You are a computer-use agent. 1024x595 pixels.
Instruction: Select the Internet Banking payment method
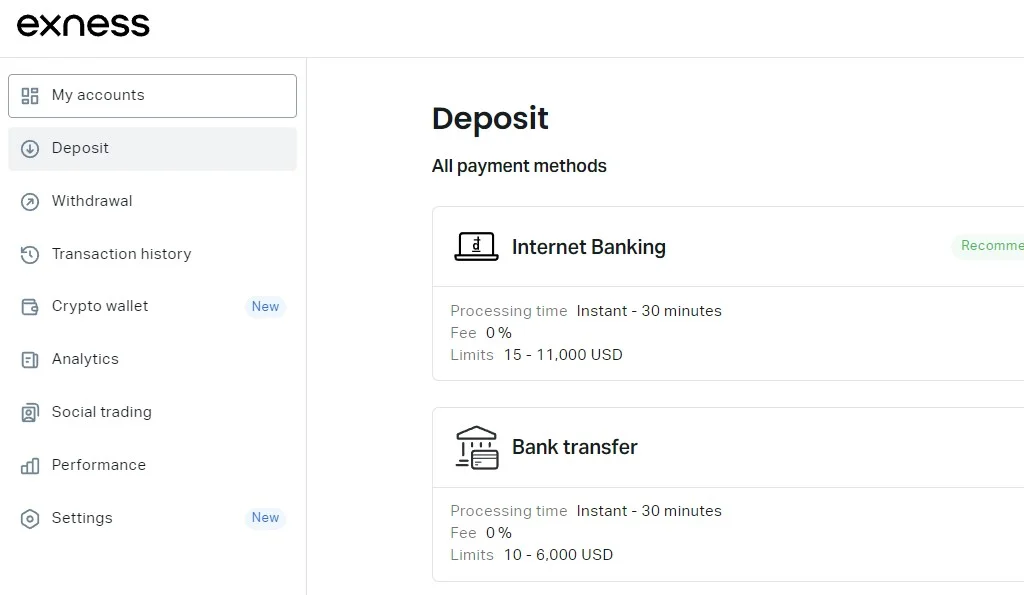[588, 246]
